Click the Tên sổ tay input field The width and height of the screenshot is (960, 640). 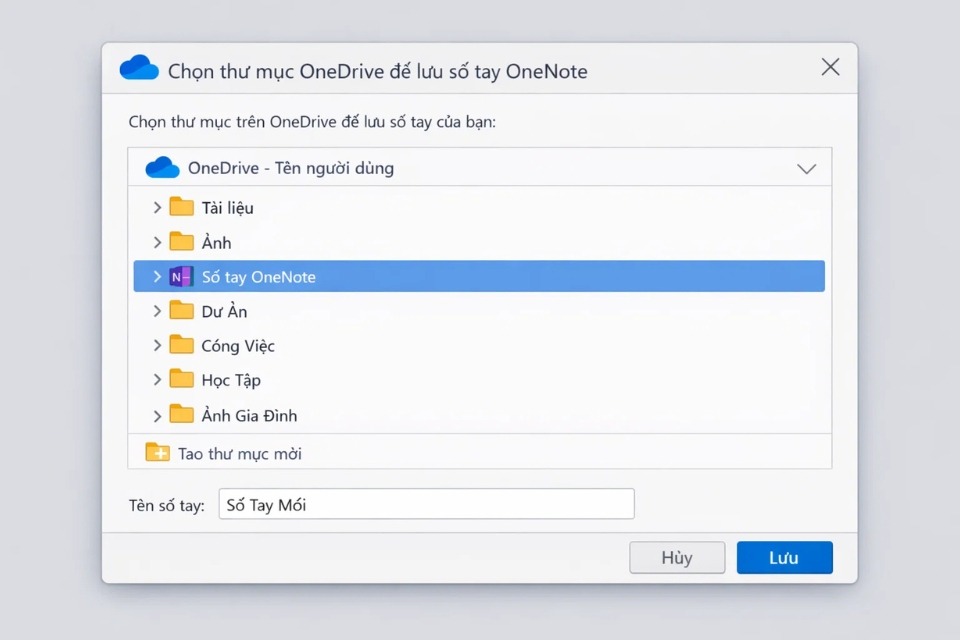[x=427, y=503]
